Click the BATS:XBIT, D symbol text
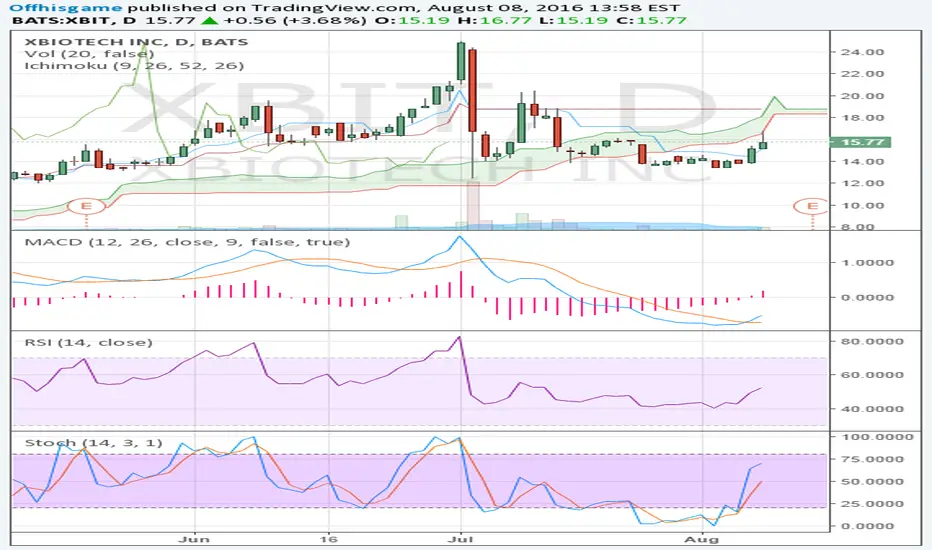The image size is (932, 550). coord(73,20)
